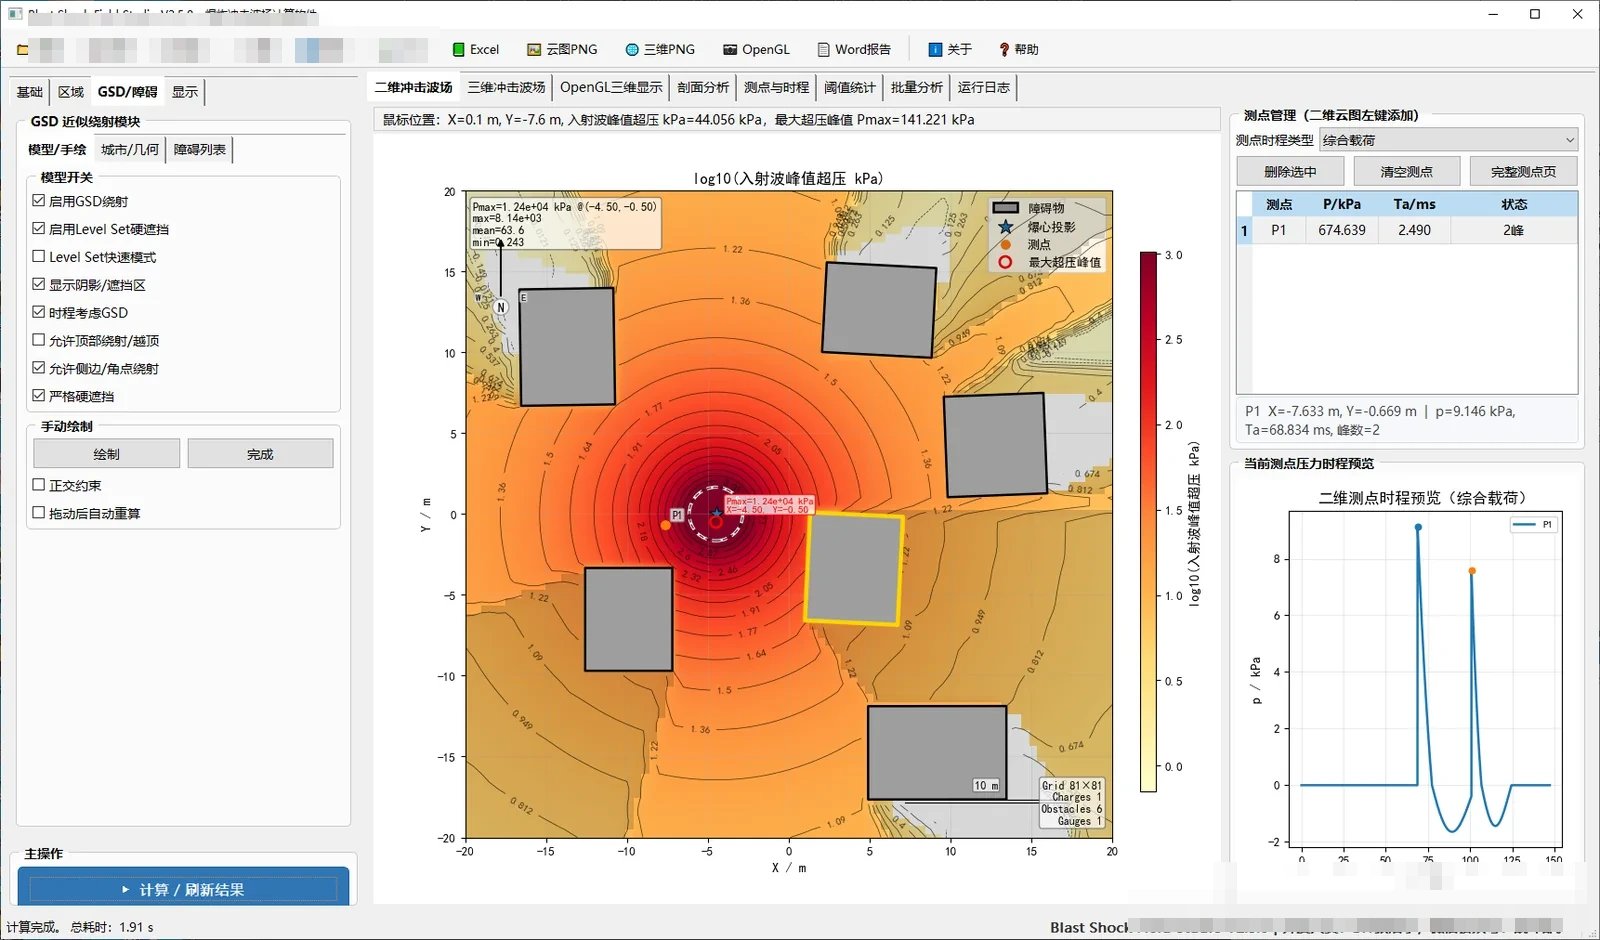Go to the 剖面分析 tab
The image size is (1600, 940).
coord(703,88)
